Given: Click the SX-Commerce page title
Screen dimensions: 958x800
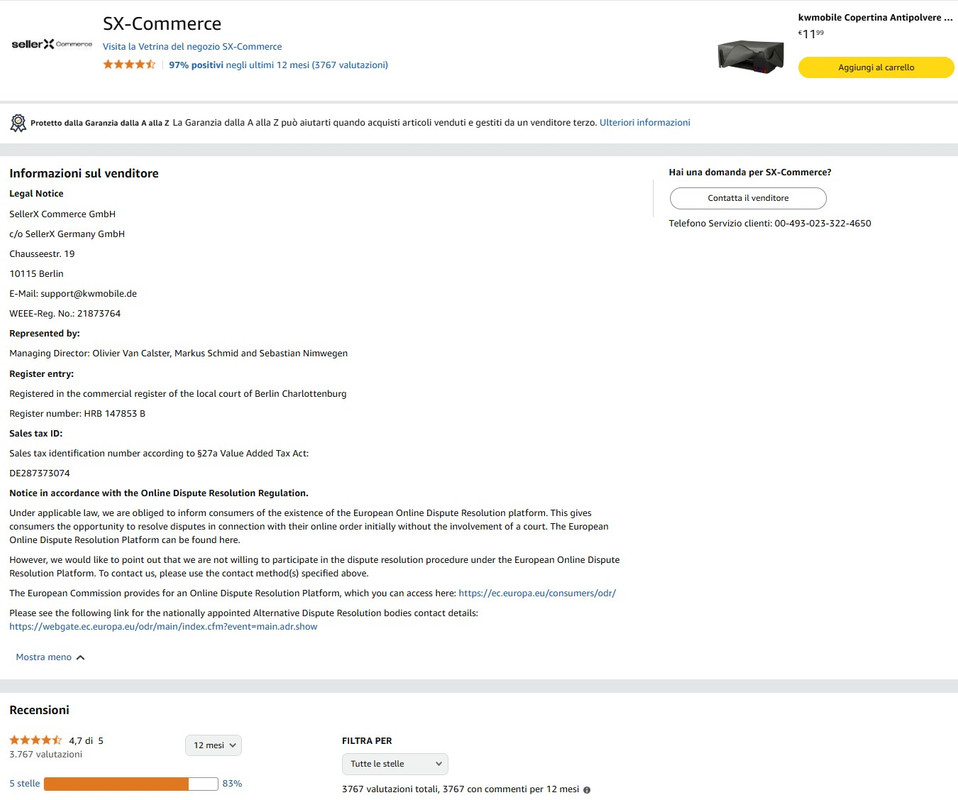Looking at the screenshot, I should point(162,24).
